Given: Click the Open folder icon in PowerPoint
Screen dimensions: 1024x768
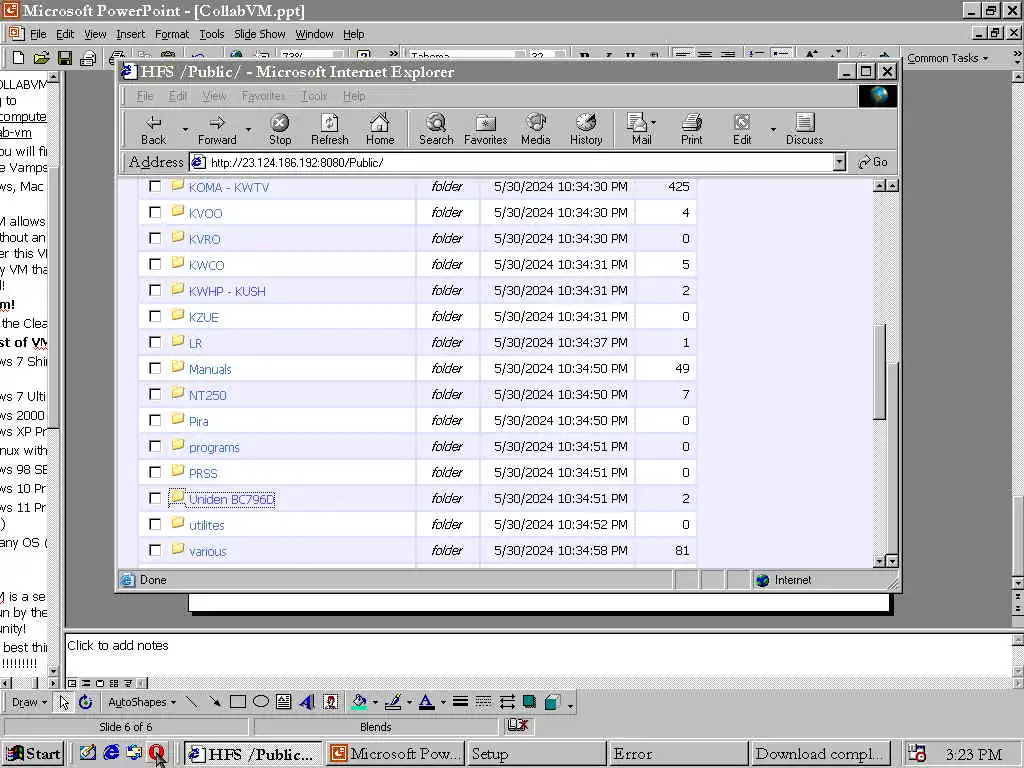Looking at the screenshot, I should (41, 58).
